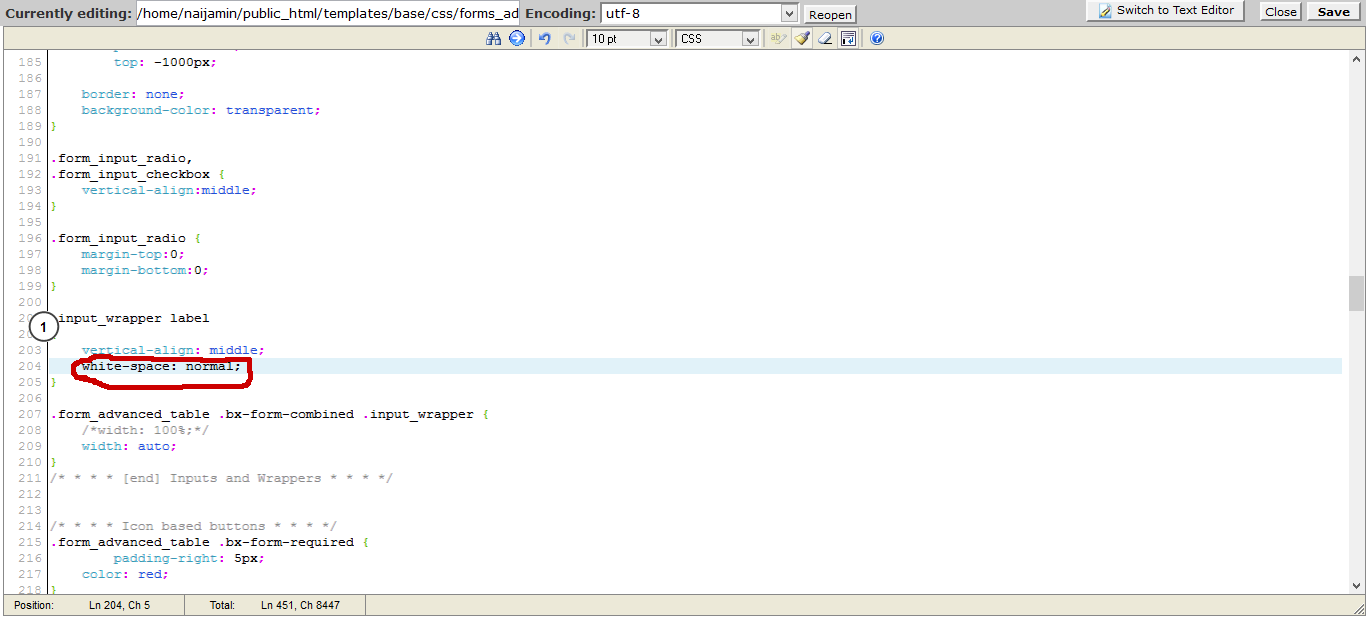
Task: Click the spell-check abc icon
Action: tap(778, 39)
